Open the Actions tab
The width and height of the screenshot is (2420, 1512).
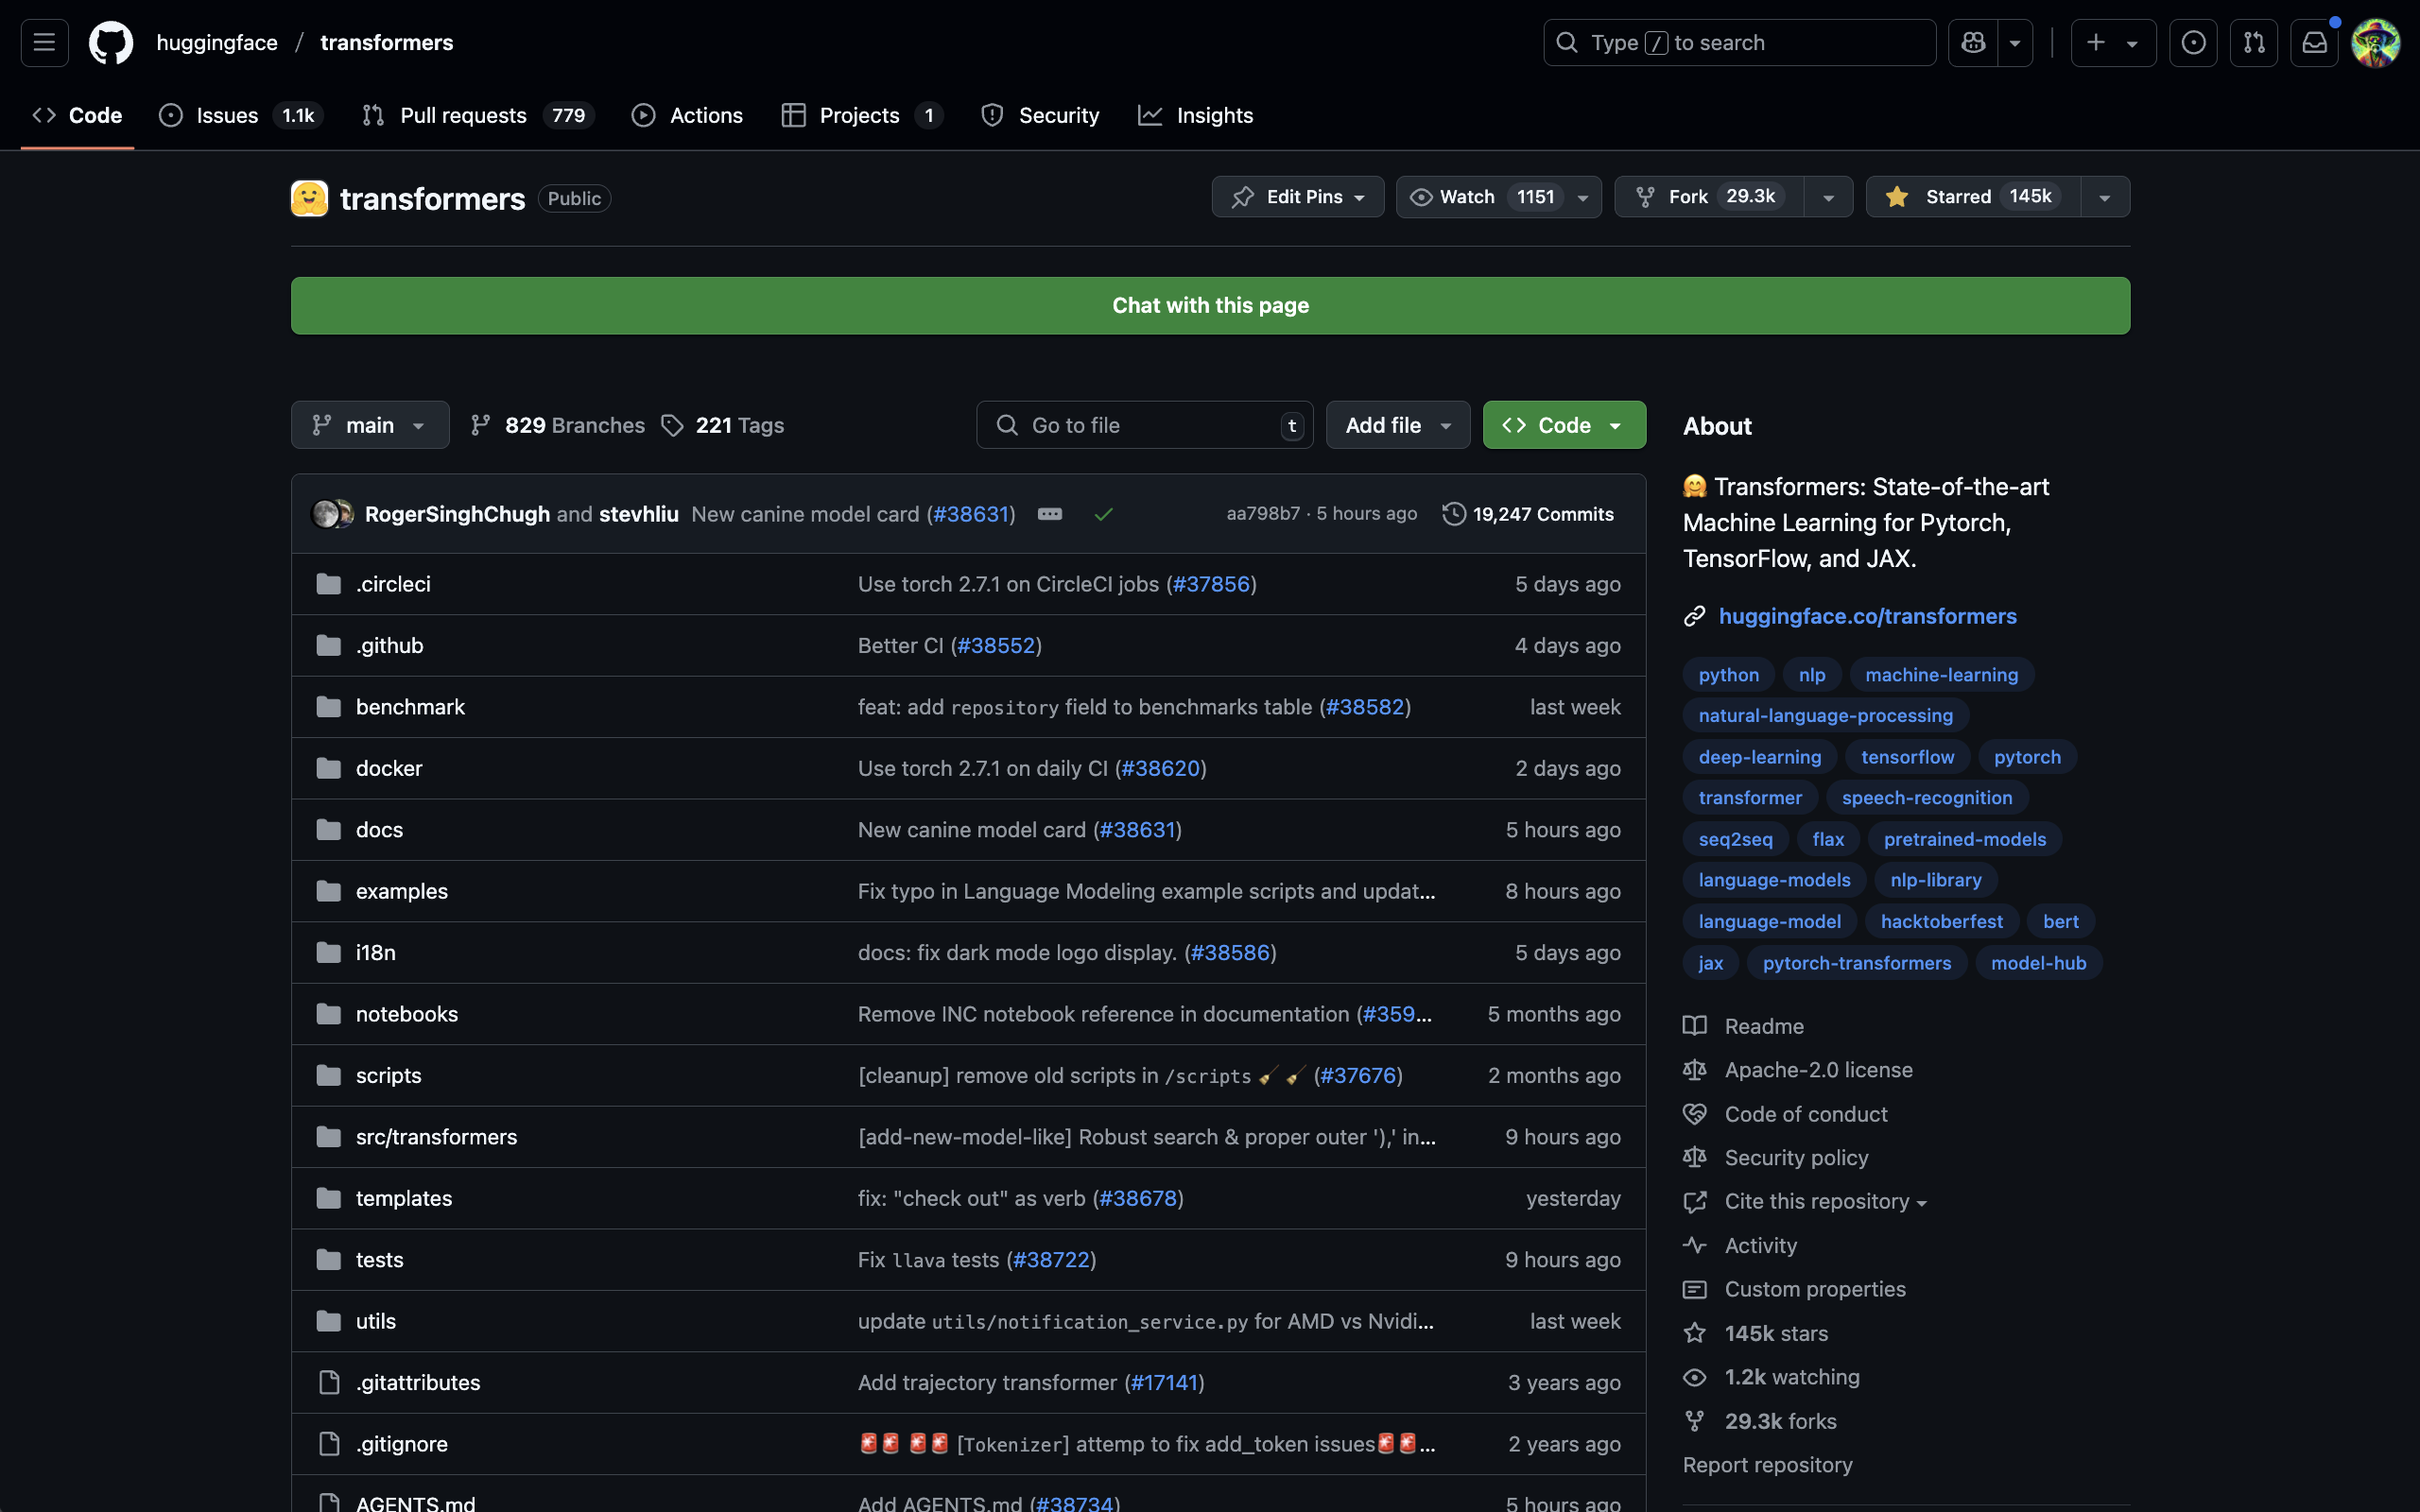(x=688, y=115)
